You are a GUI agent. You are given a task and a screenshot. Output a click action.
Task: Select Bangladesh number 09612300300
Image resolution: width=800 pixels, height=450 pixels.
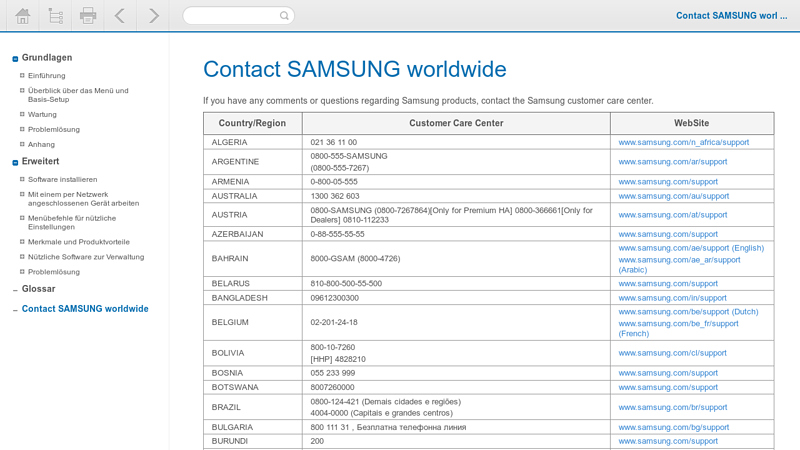pos(334,298)
